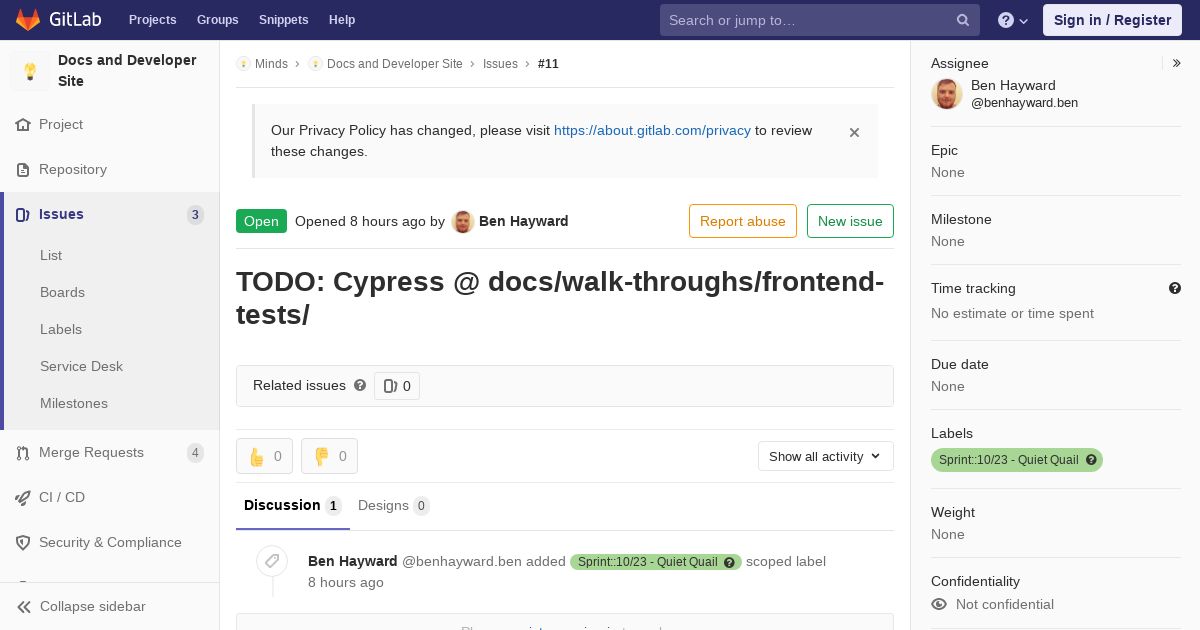Click the Sprint::10/23 label in activity note
Screen dimensions: 1200x630
(x=647, y=562)
